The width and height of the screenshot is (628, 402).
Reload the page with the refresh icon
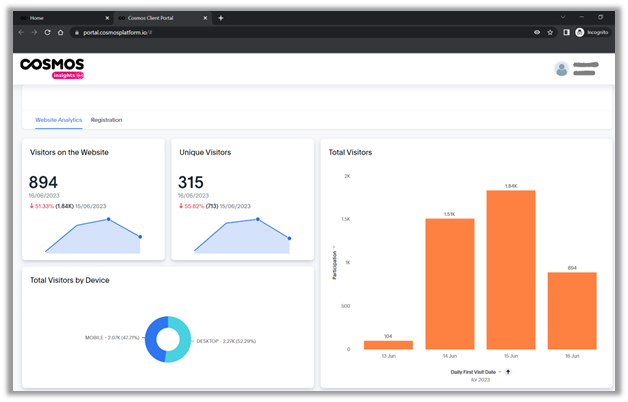coord(48,32)
